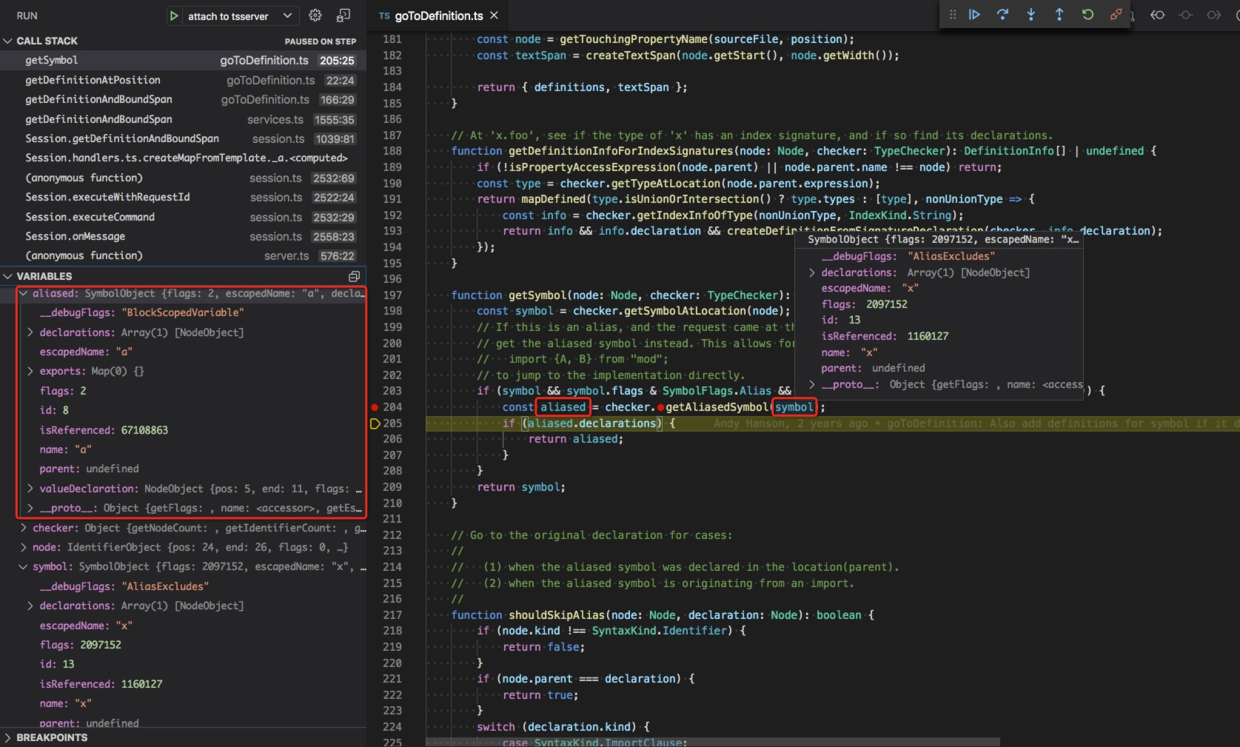This screenshot has height=747, width=1240.
Task: Select the getDefinitionAtPosition stack frame
Action: [92, 80]
